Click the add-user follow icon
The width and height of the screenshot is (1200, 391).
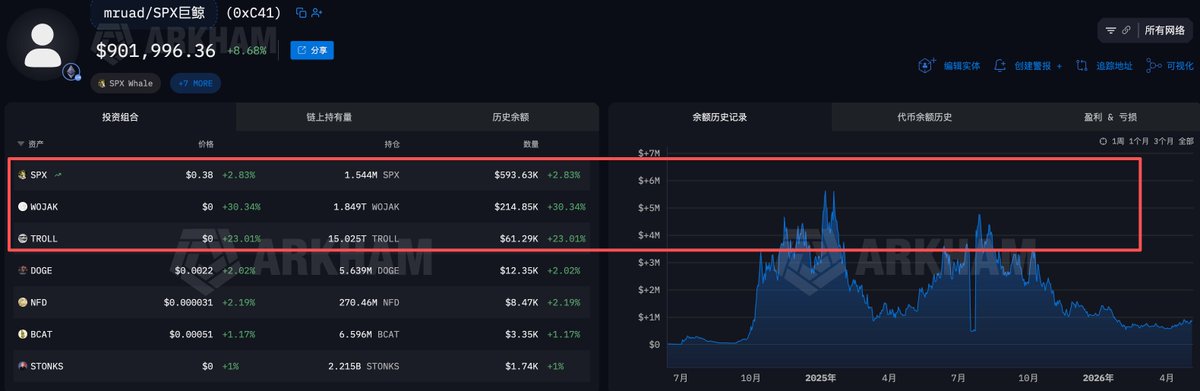tap(317, 13)
